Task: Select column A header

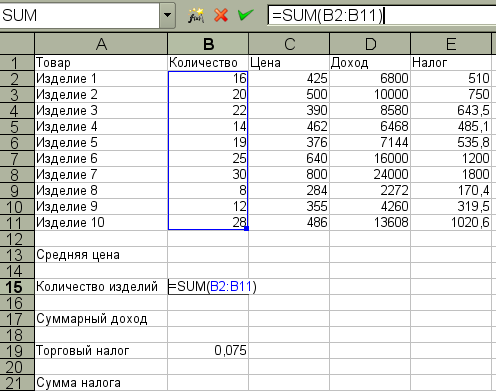Action: click(101, 44)
